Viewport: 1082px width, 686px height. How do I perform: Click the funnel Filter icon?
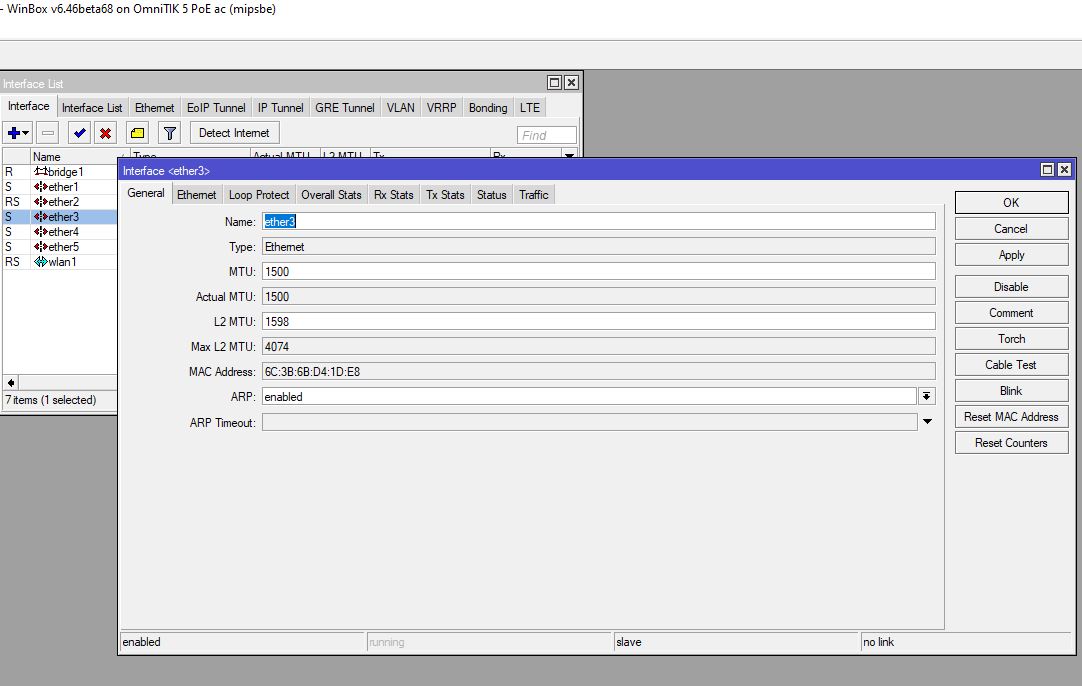pos(169,133)
